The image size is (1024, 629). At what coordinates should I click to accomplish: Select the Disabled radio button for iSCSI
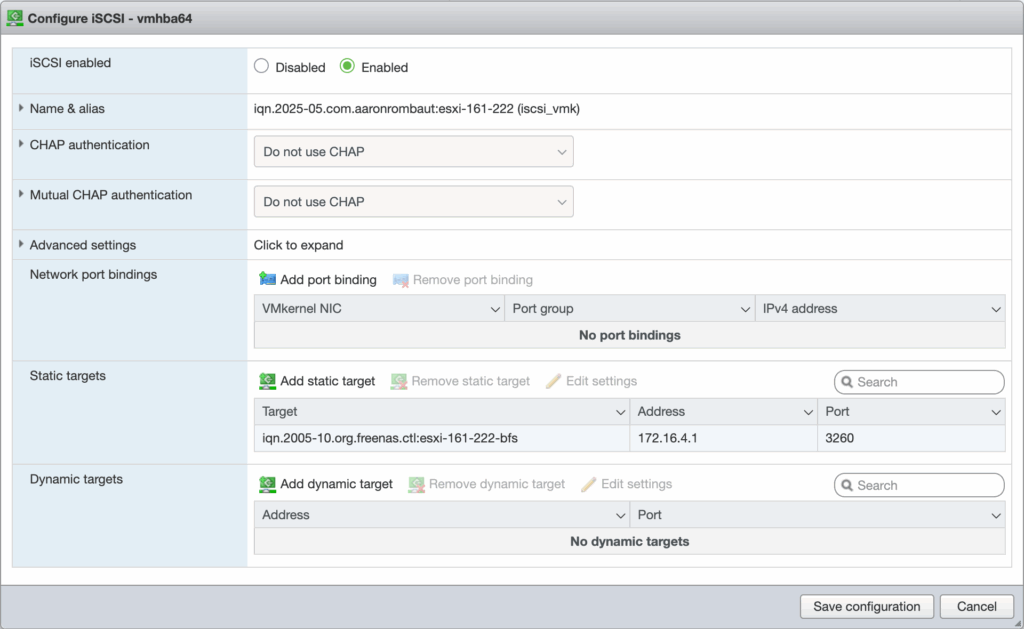262,67
